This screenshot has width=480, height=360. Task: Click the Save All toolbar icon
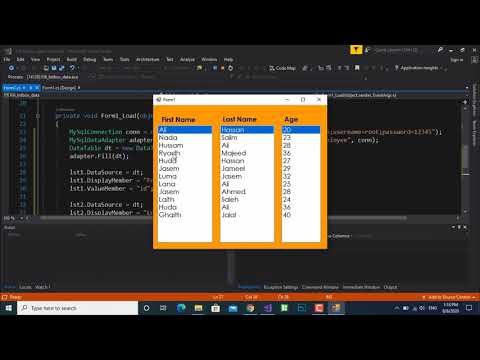[x=62, y=68]
